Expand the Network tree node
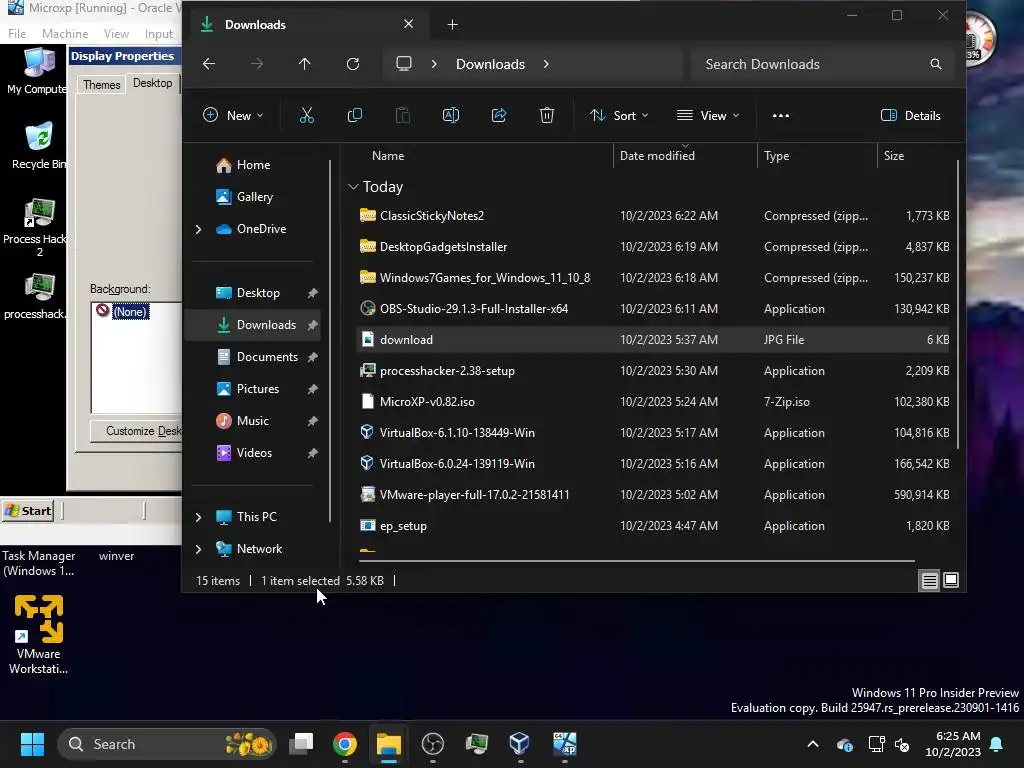Viewport: 1024px width, 768px height. 199,549
